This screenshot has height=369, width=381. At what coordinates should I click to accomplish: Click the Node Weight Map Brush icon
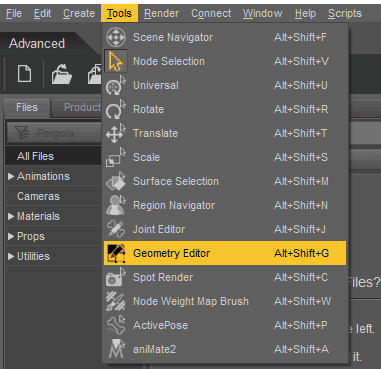point(116,301)
